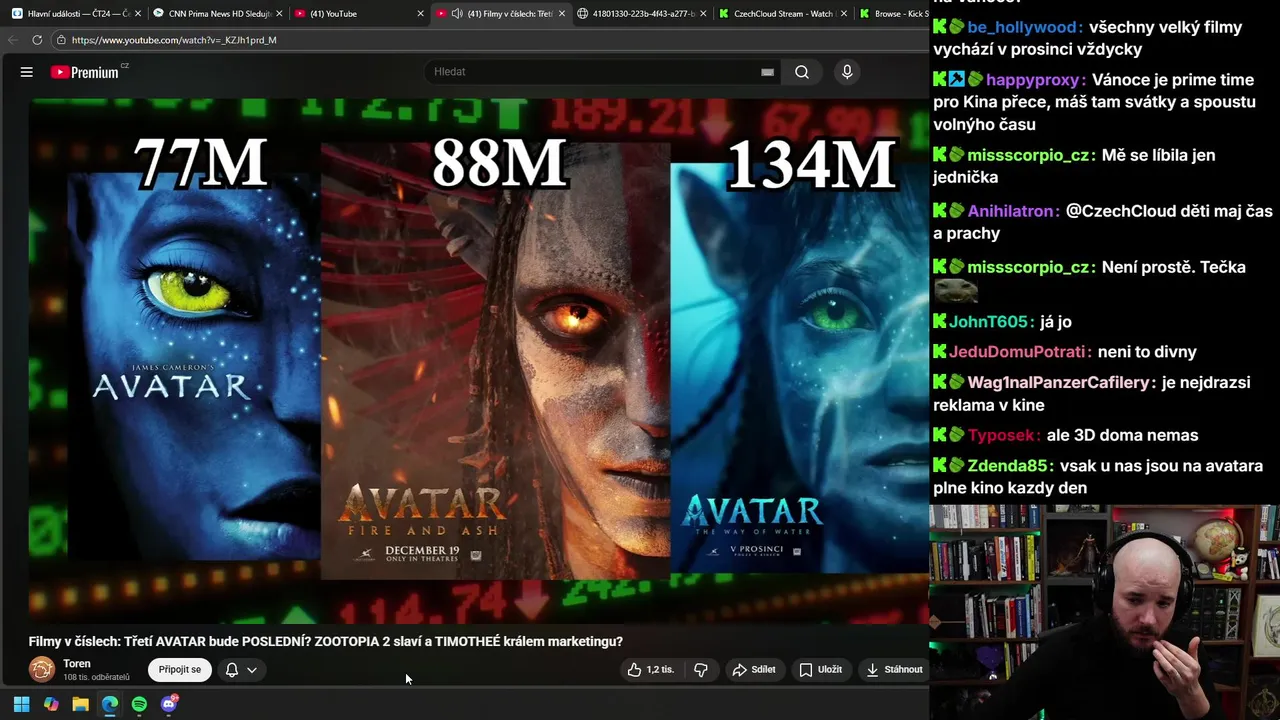Share the video via Sdílet
This screenshot has height=720, width=1280.
754,670
